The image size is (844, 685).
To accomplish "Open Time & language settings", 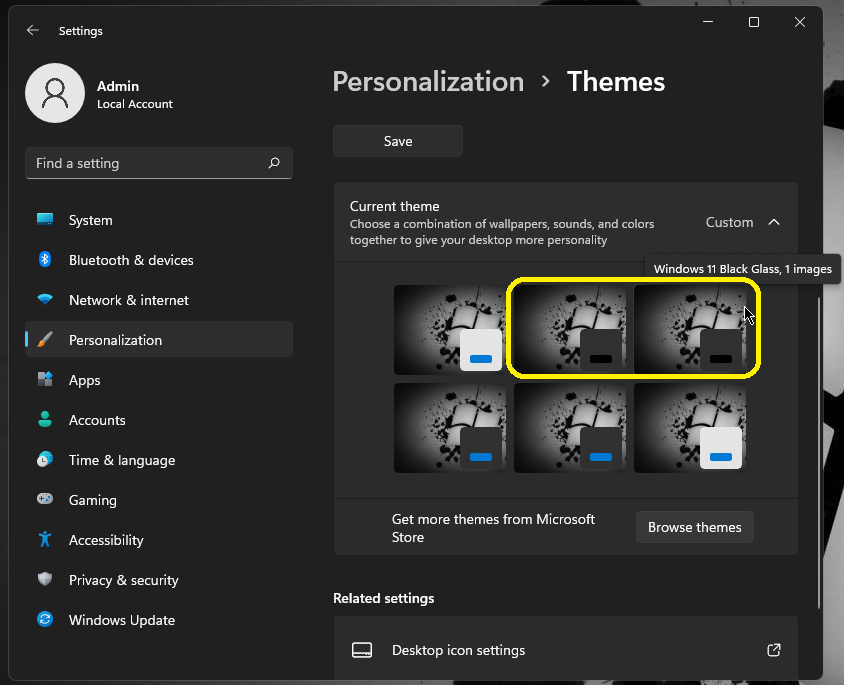I will [159, 460].
